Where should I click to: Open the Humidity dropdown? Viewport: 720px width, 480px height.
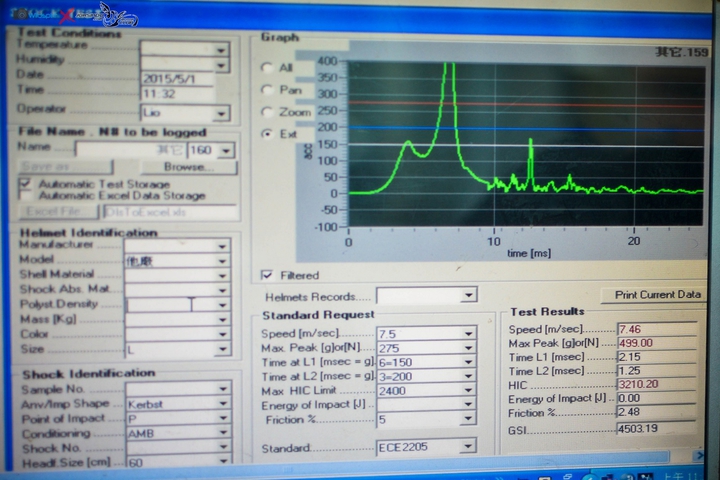click(221, 65)
